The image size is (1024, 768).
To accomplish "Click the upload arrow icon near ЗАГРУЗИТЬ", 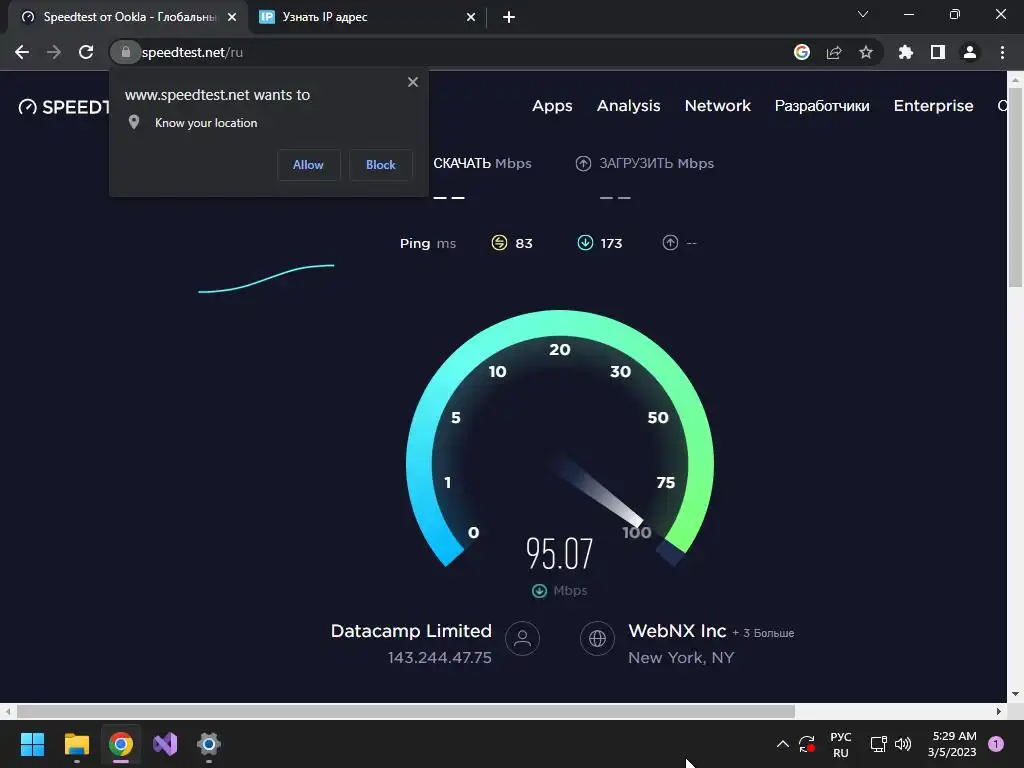I will [583, 163].
